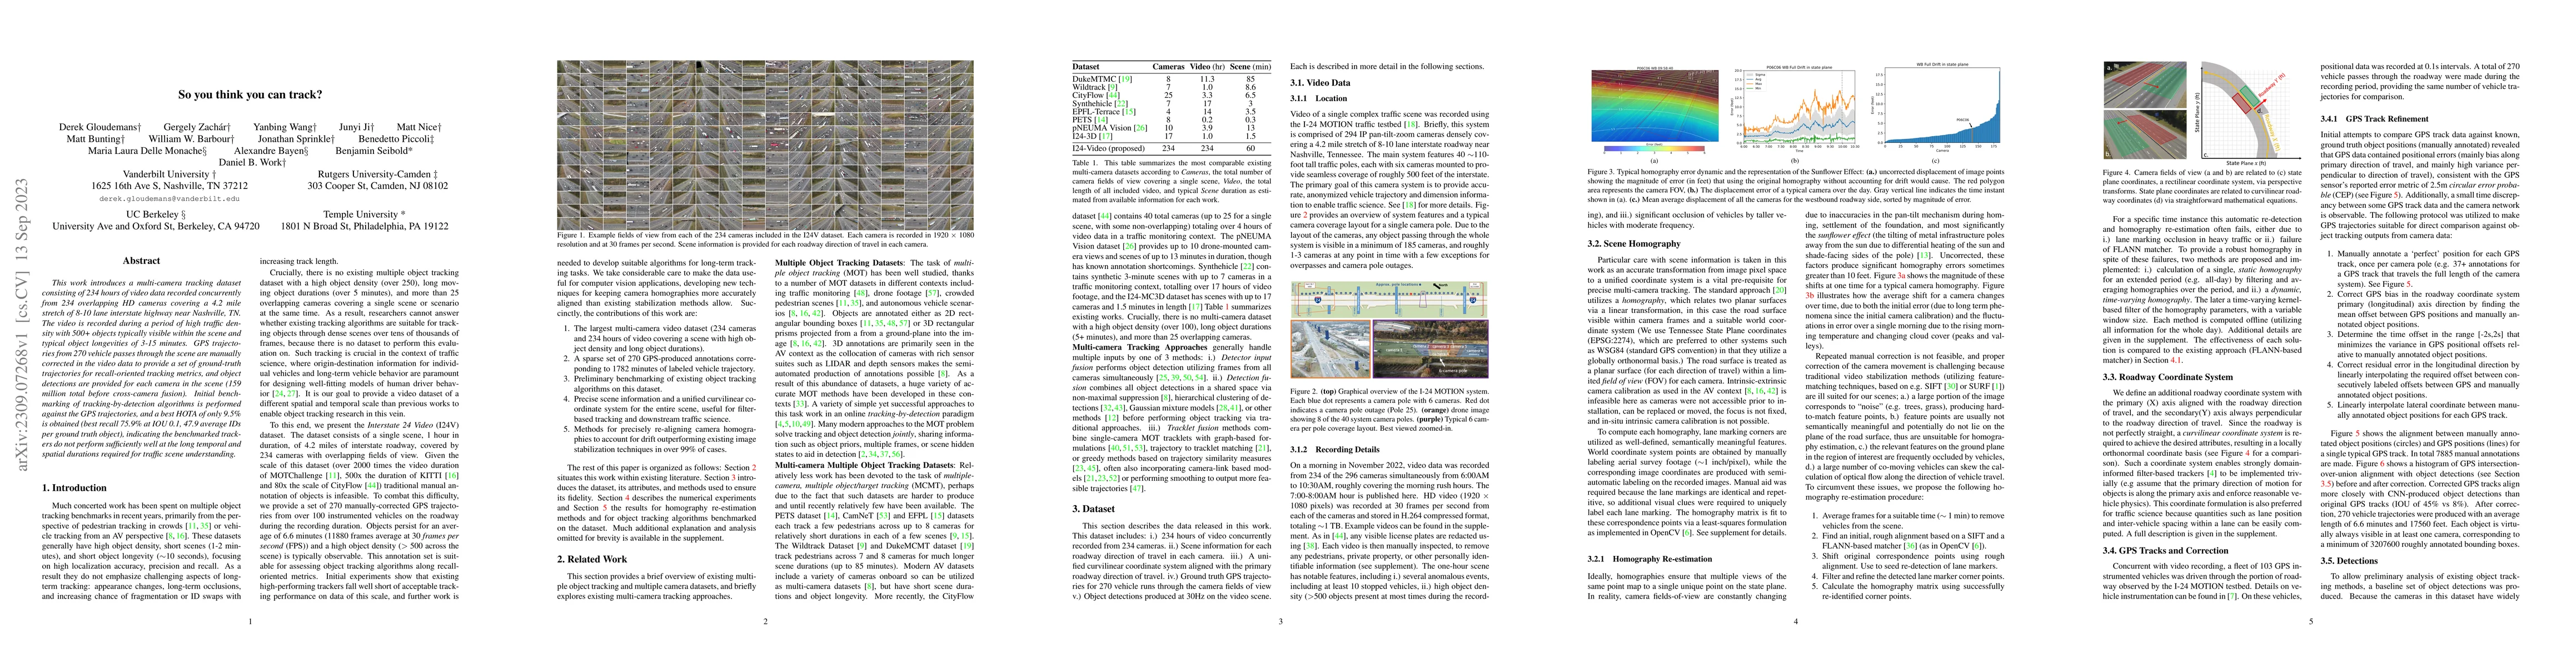Click the "3.1.1 Location" subheading

[1318, 99]
